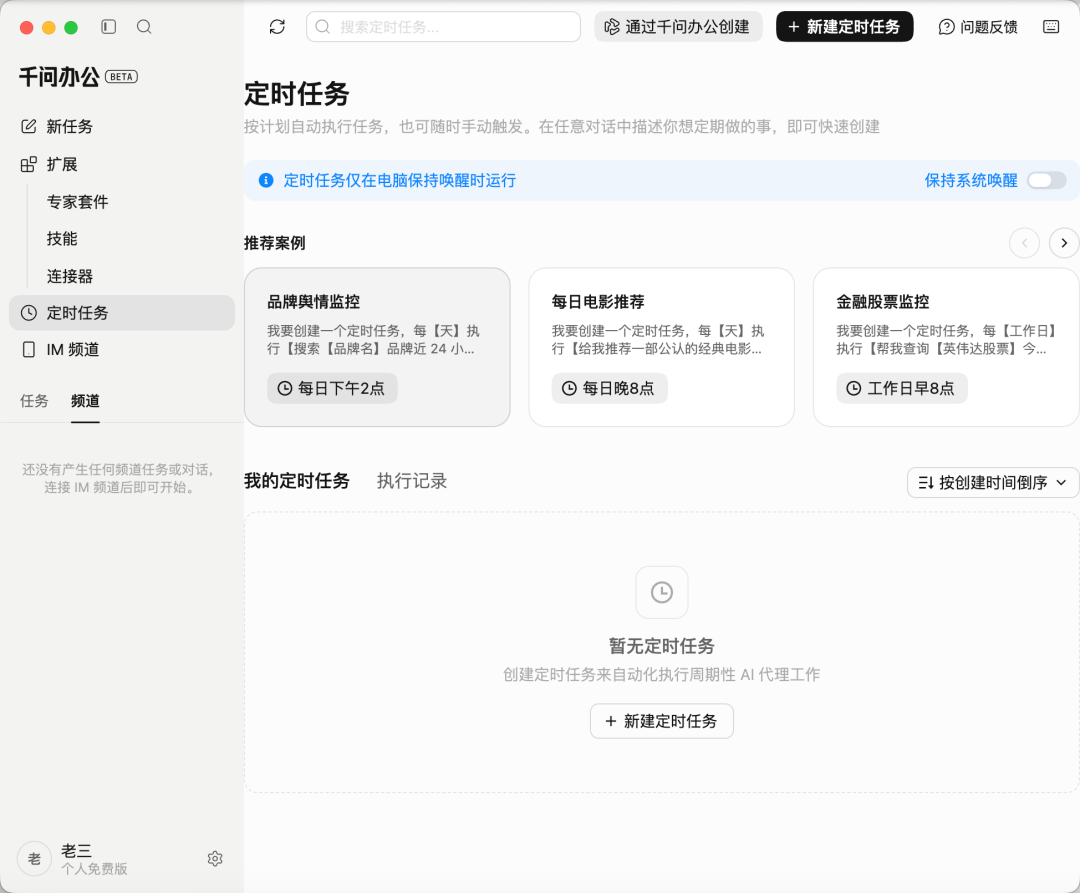1080x893 pixels.
Task: Toggle the sidebar panel icon
Action: pyautogui.click(x=108, y=27)
